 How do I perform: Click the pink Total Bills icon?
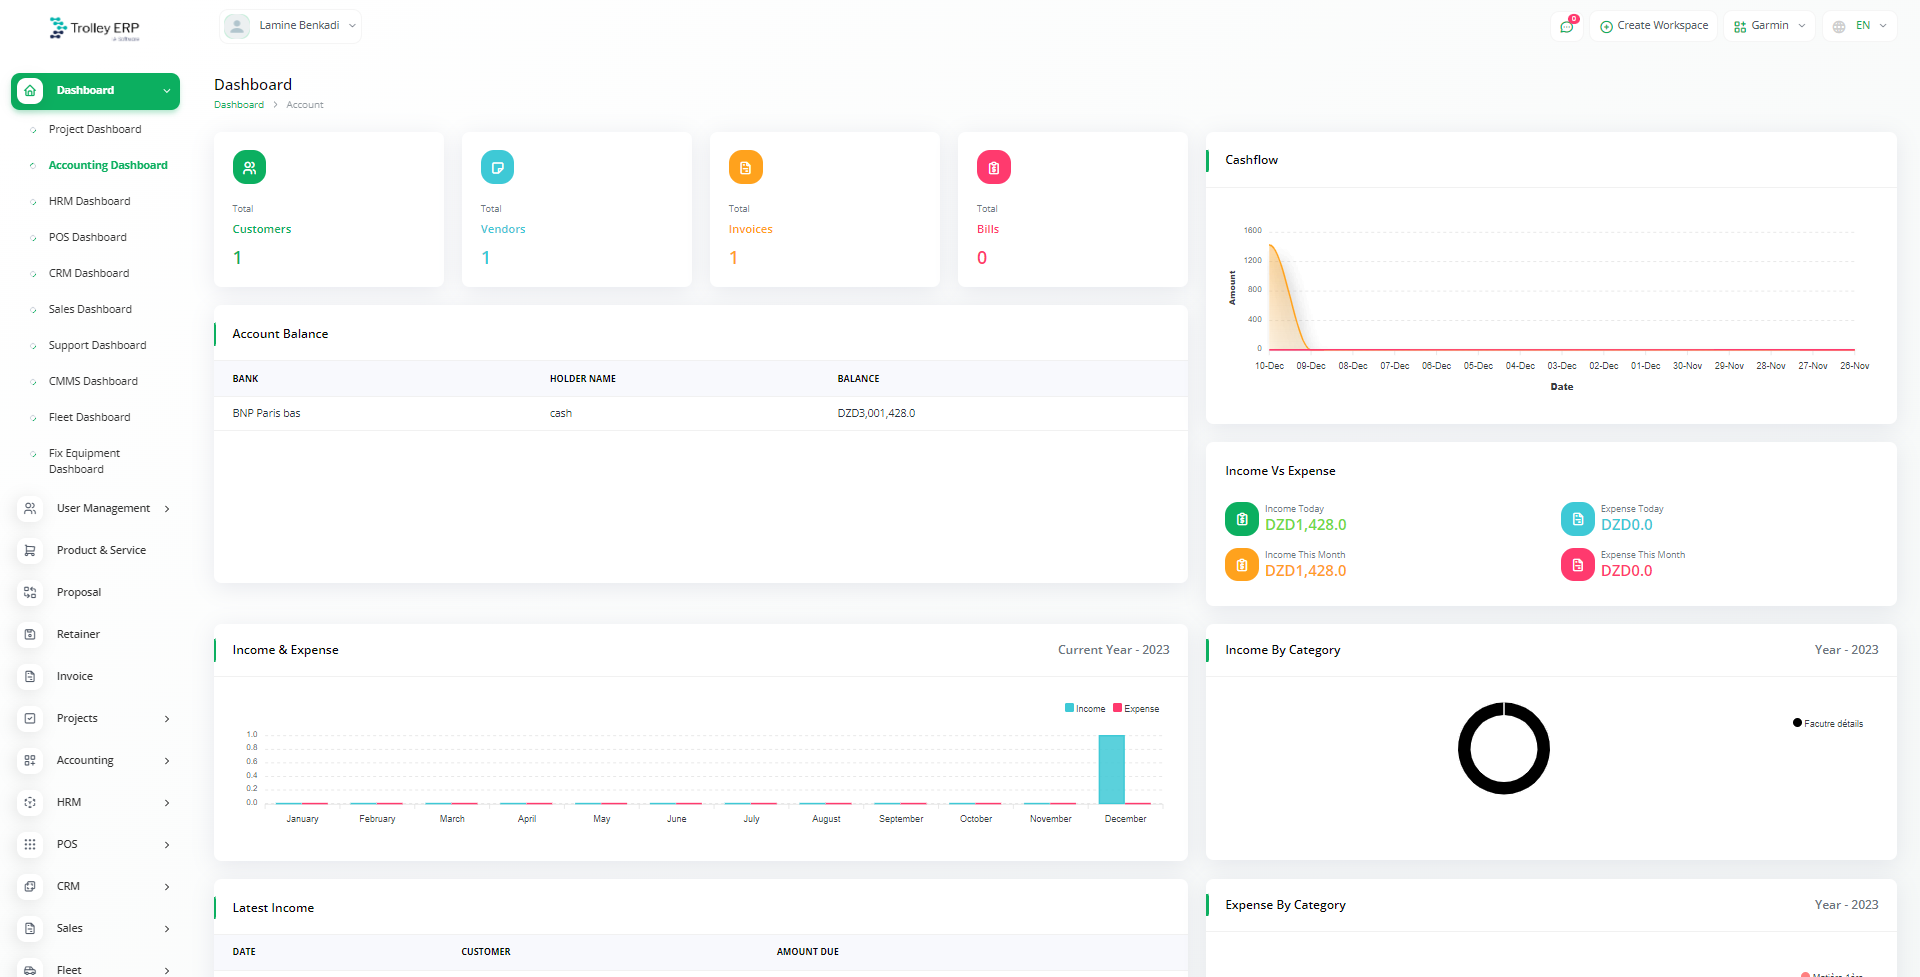[x=993, y=167]
